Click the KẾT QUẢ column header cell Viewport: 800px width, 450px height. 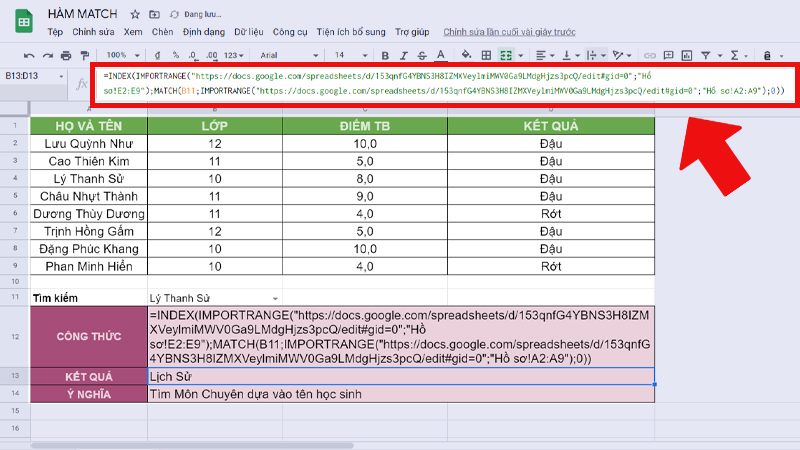click(x=550, y=126)
